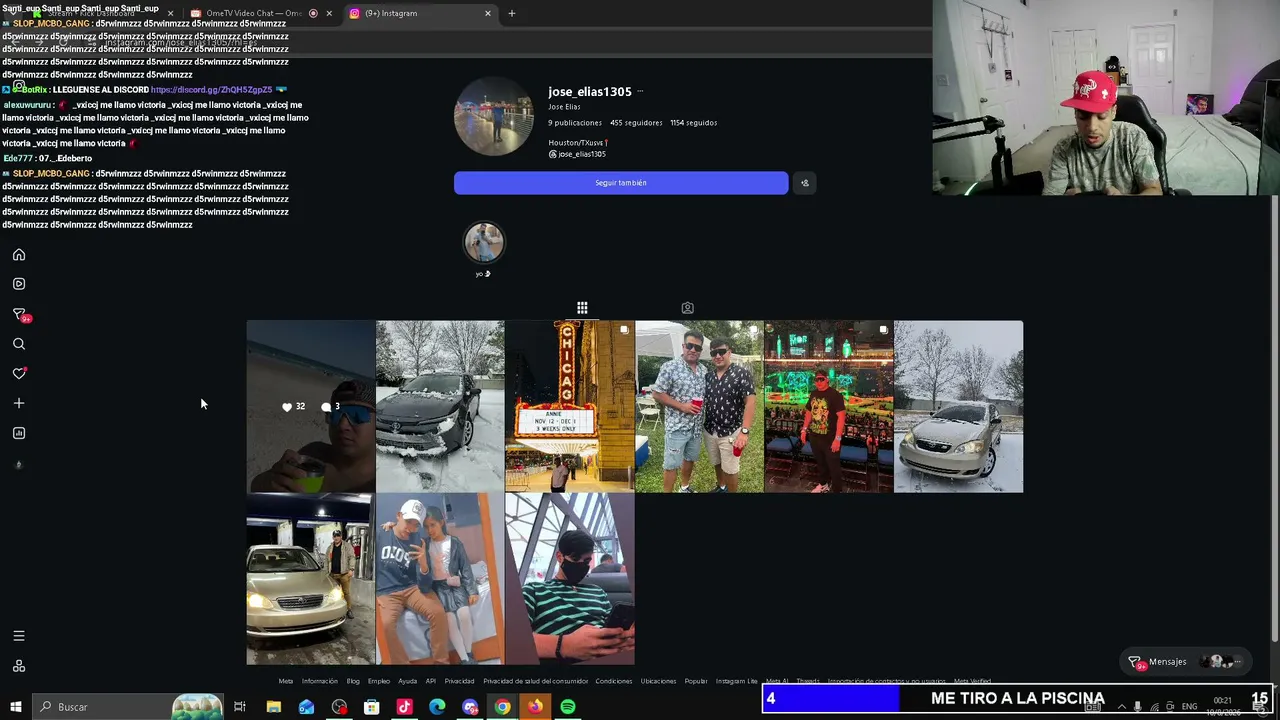1280x720 pixels.
Task: Open the Privacidad footer link
Action: click(460, 681)
